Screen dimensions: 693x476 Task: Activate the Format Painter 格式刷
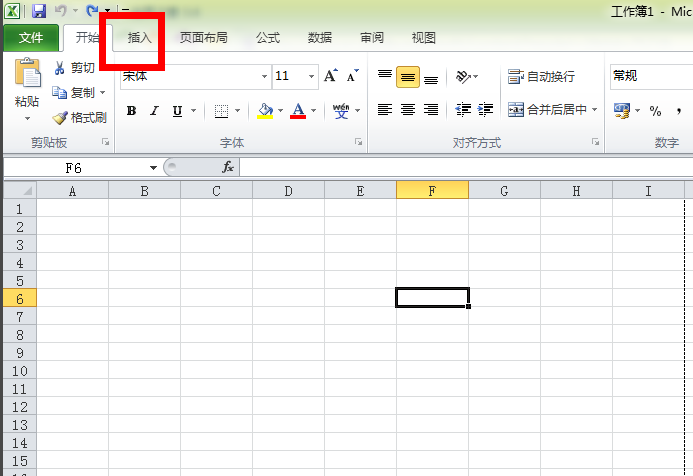pyautogui.click(x=79, y=118)
